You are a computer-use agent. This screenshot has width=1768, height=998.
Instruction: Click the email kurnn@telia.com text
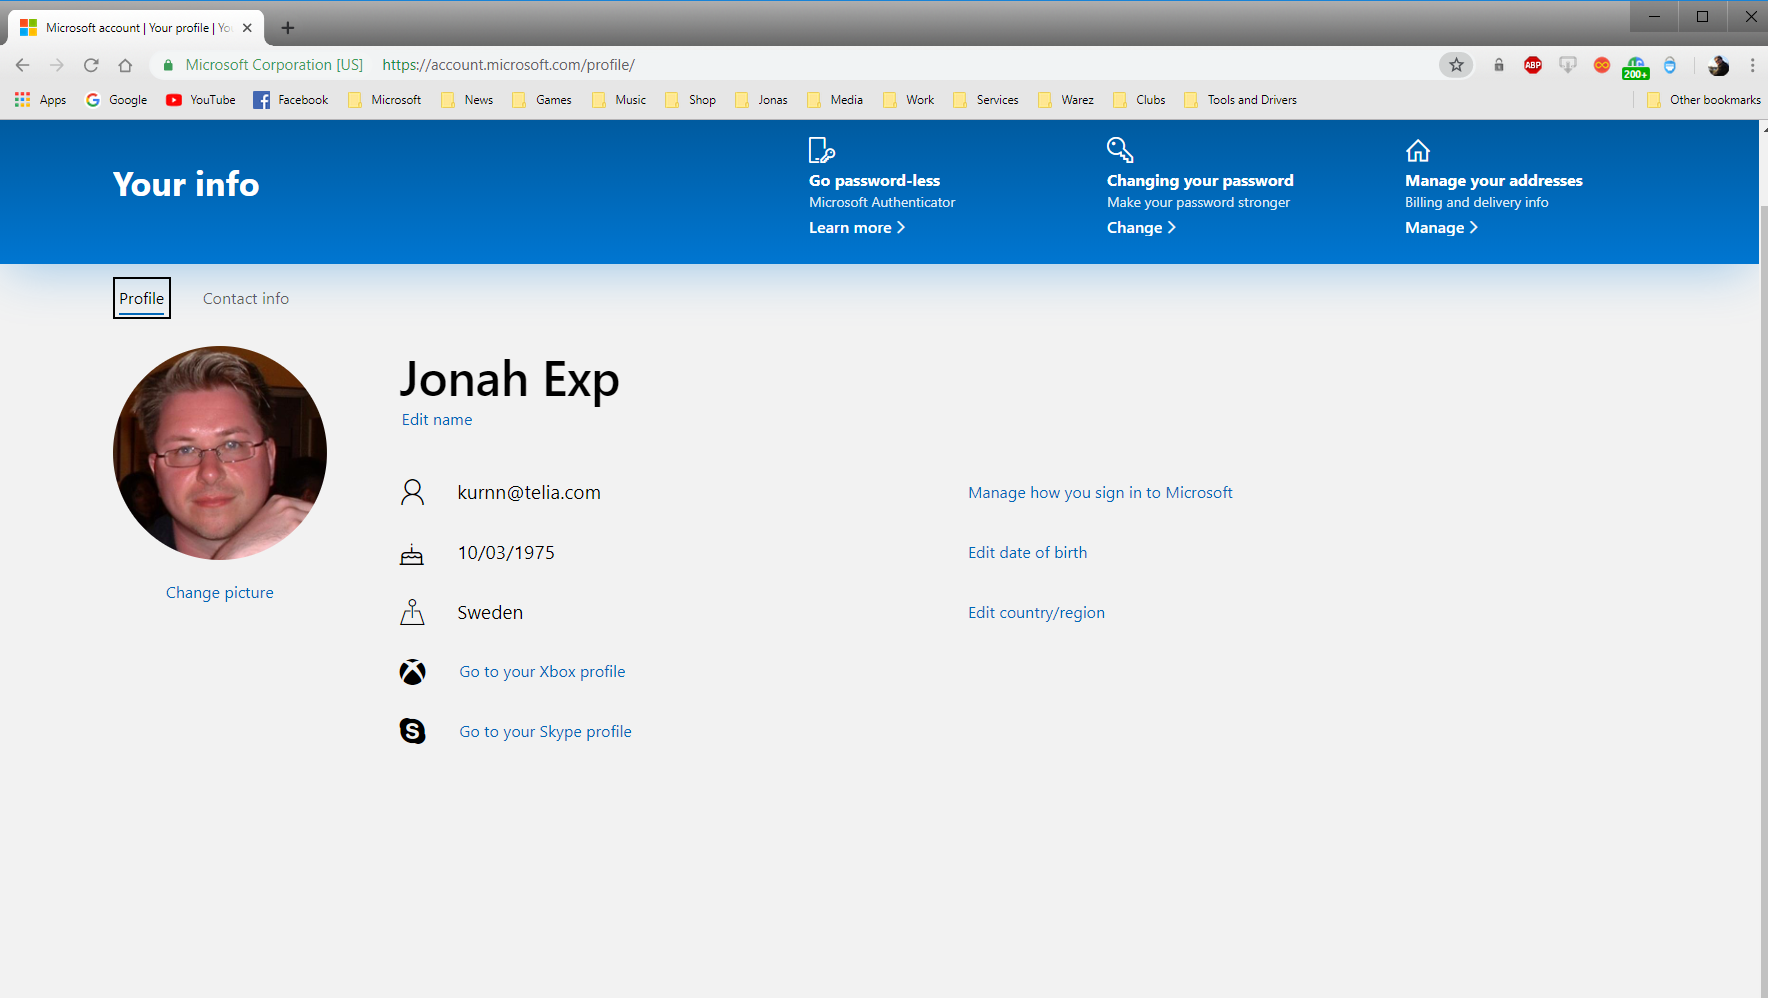click(x=529, y=493)
